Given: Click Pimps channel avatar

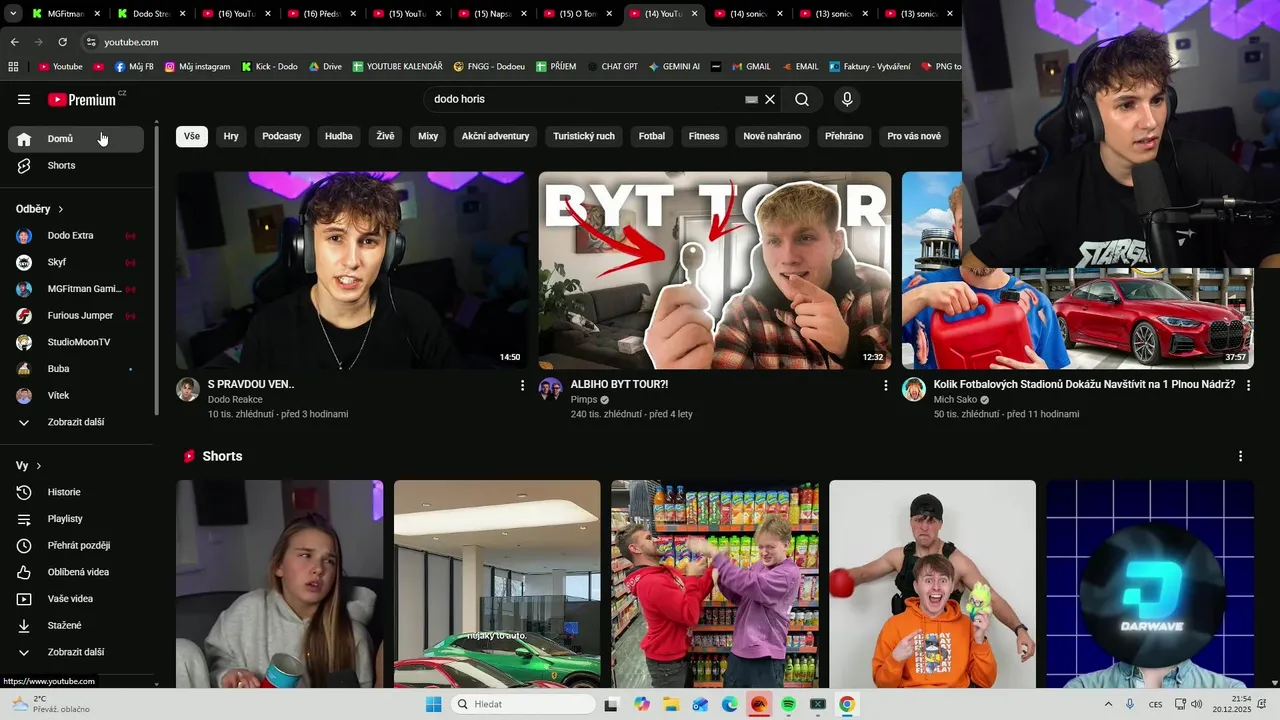Looking at the screenshot, I should point(550,389).
